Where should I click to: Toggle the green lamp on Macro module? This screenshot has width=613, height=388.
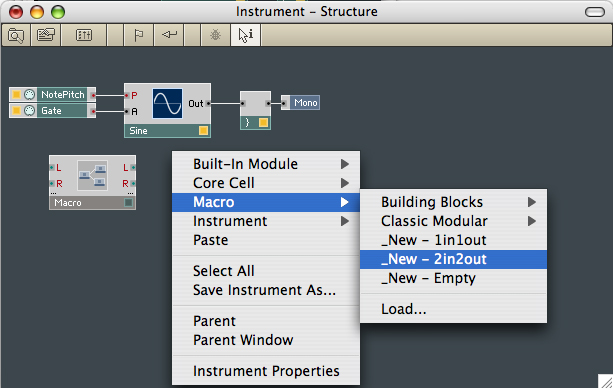(x=128, y=203)
